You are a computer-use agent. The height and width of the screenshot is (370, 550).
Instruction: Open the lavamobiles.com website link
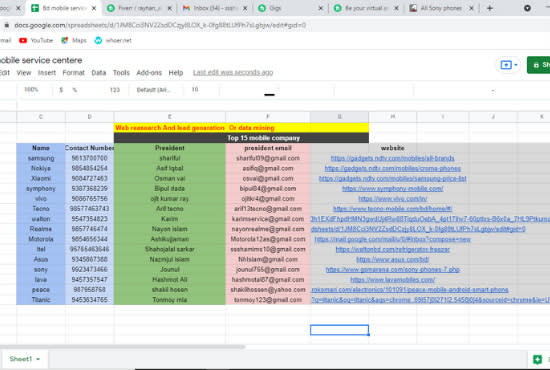coord(393,280)
